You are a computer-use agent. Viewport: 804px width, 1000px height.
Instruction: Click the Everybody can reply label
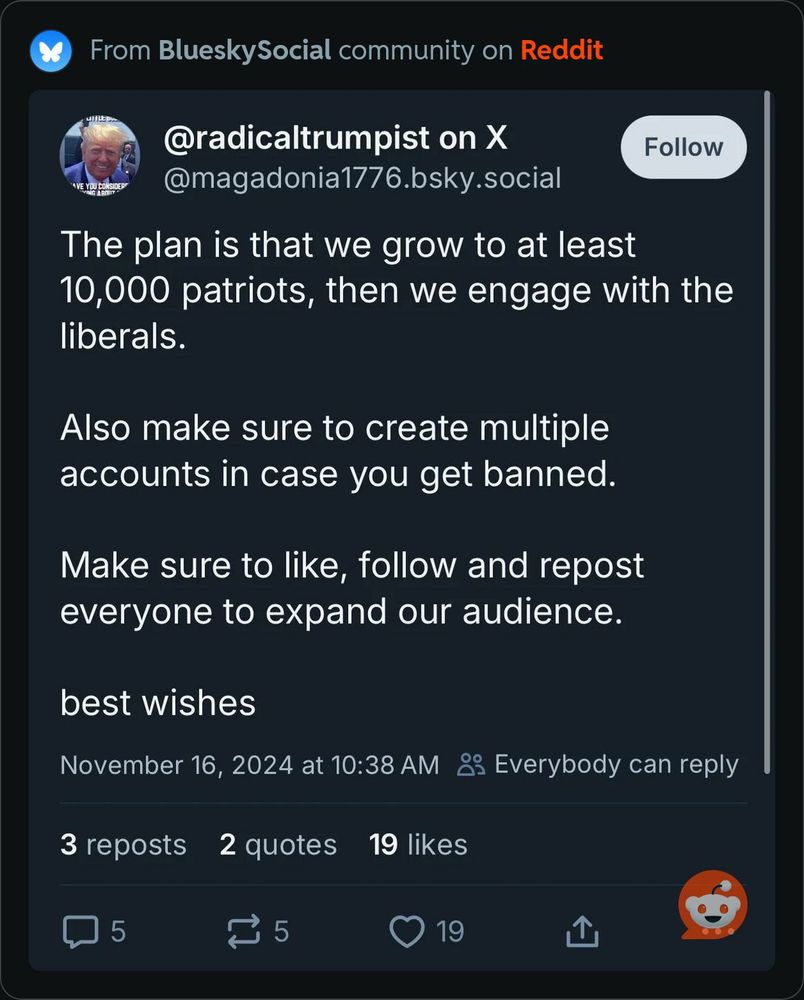(617, 765)
